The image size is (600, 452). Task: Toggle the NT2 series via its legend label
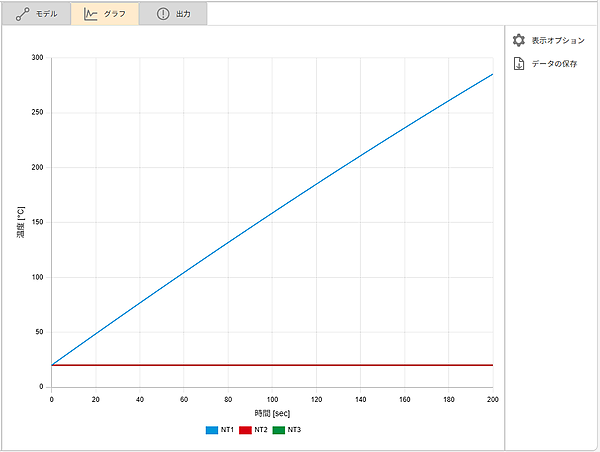click(261, 430)
